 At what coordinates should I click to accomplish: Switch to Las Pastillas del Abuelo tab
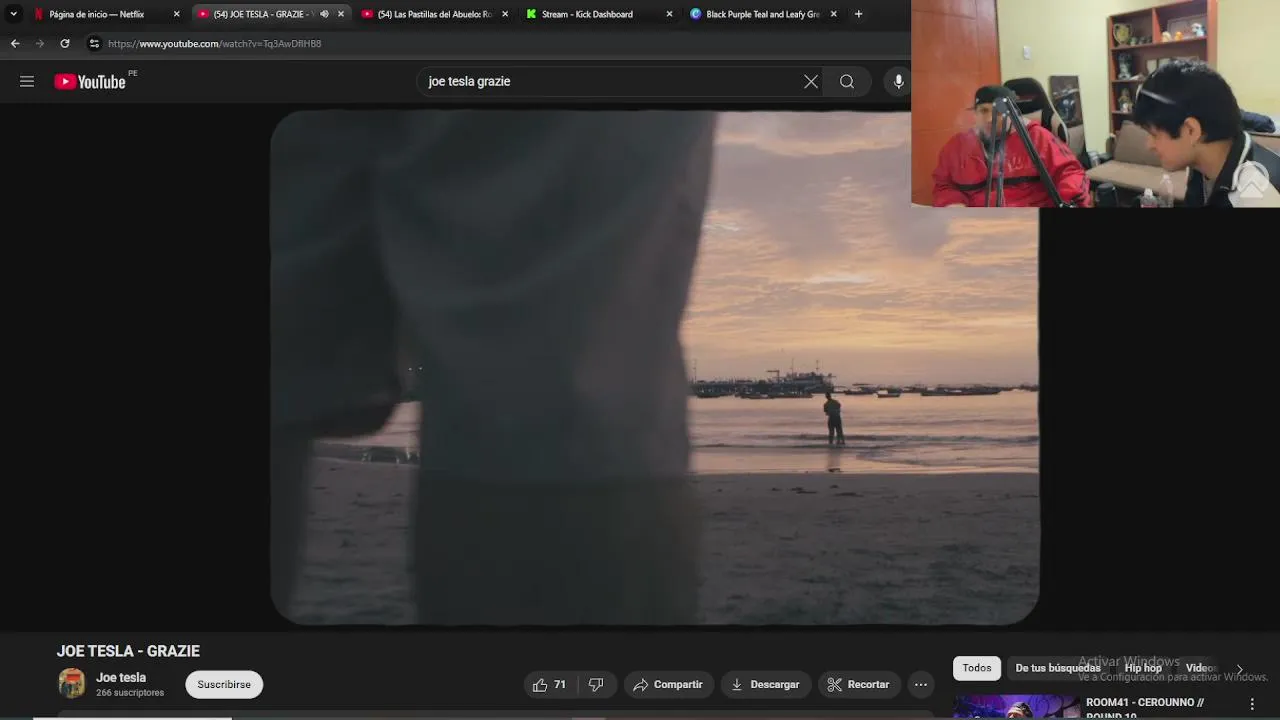tap(433, 14)
